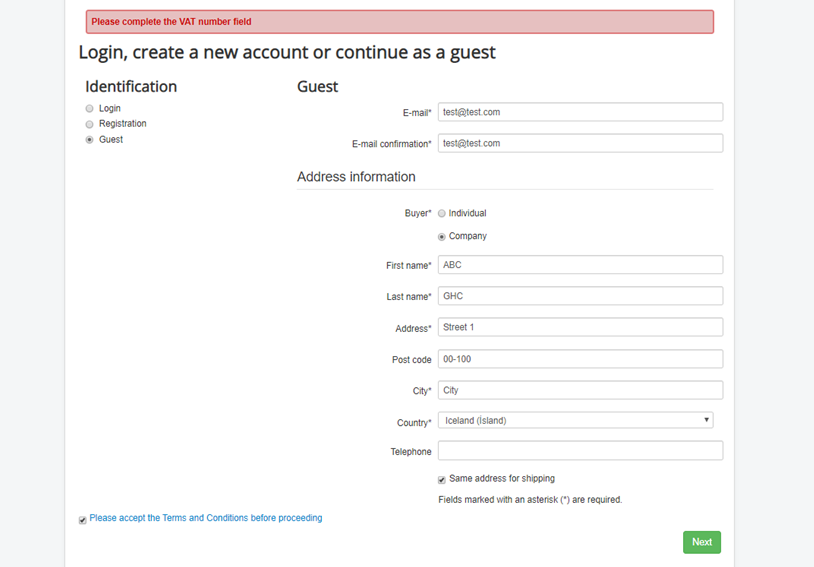Tick the Terms and Conditions checkbox
The width and height of the screenshot is (814, 567).
click(83, 520)
